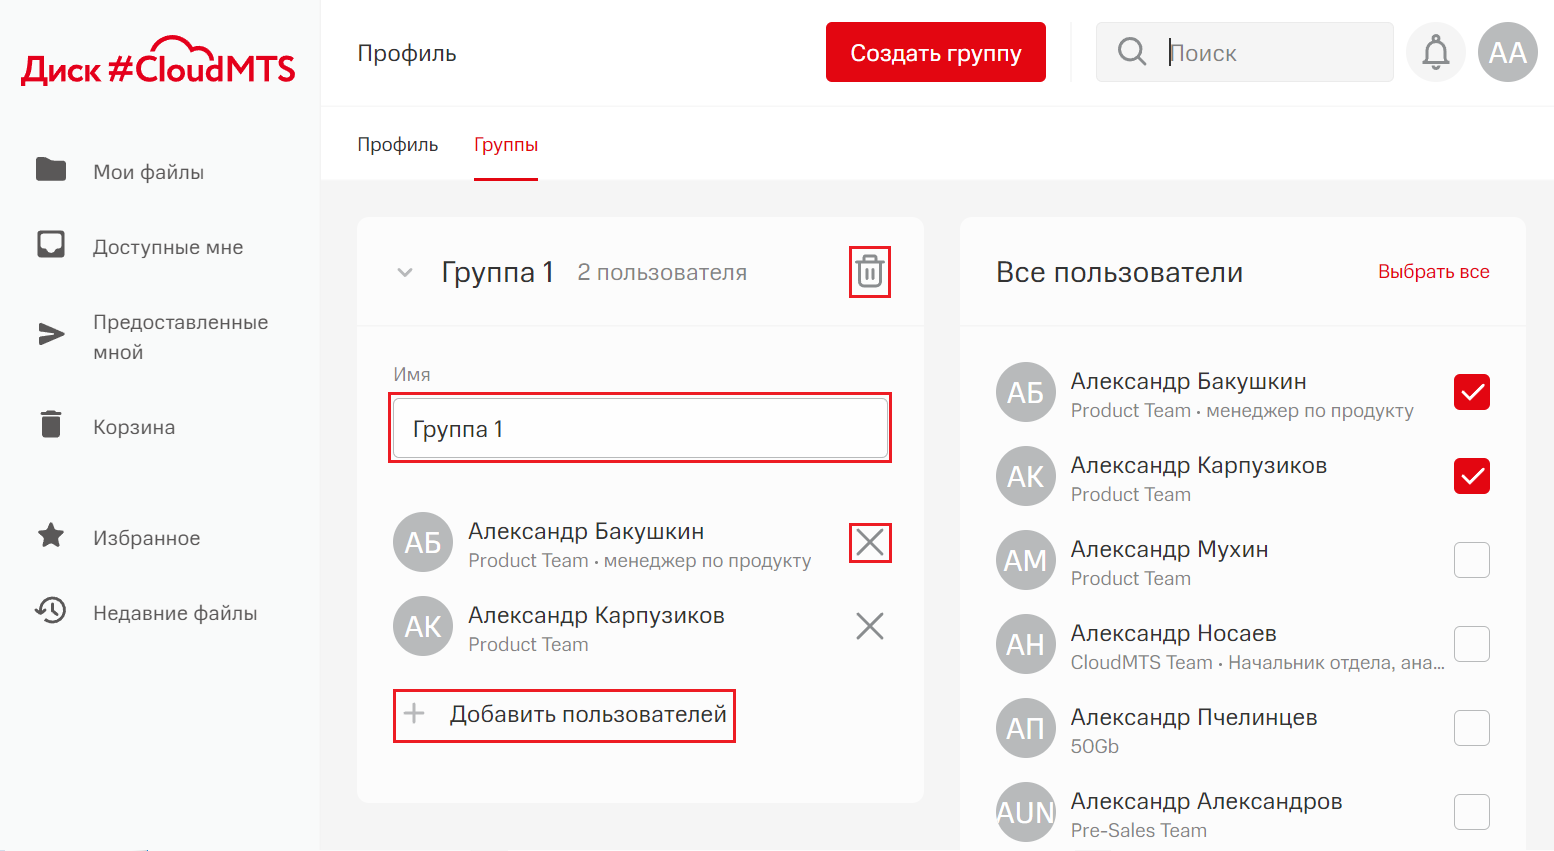The image size is (1554, 851).
Task: Uncheck Александр Карпузиков in all users list
Action: click(x=1471, y=476)
